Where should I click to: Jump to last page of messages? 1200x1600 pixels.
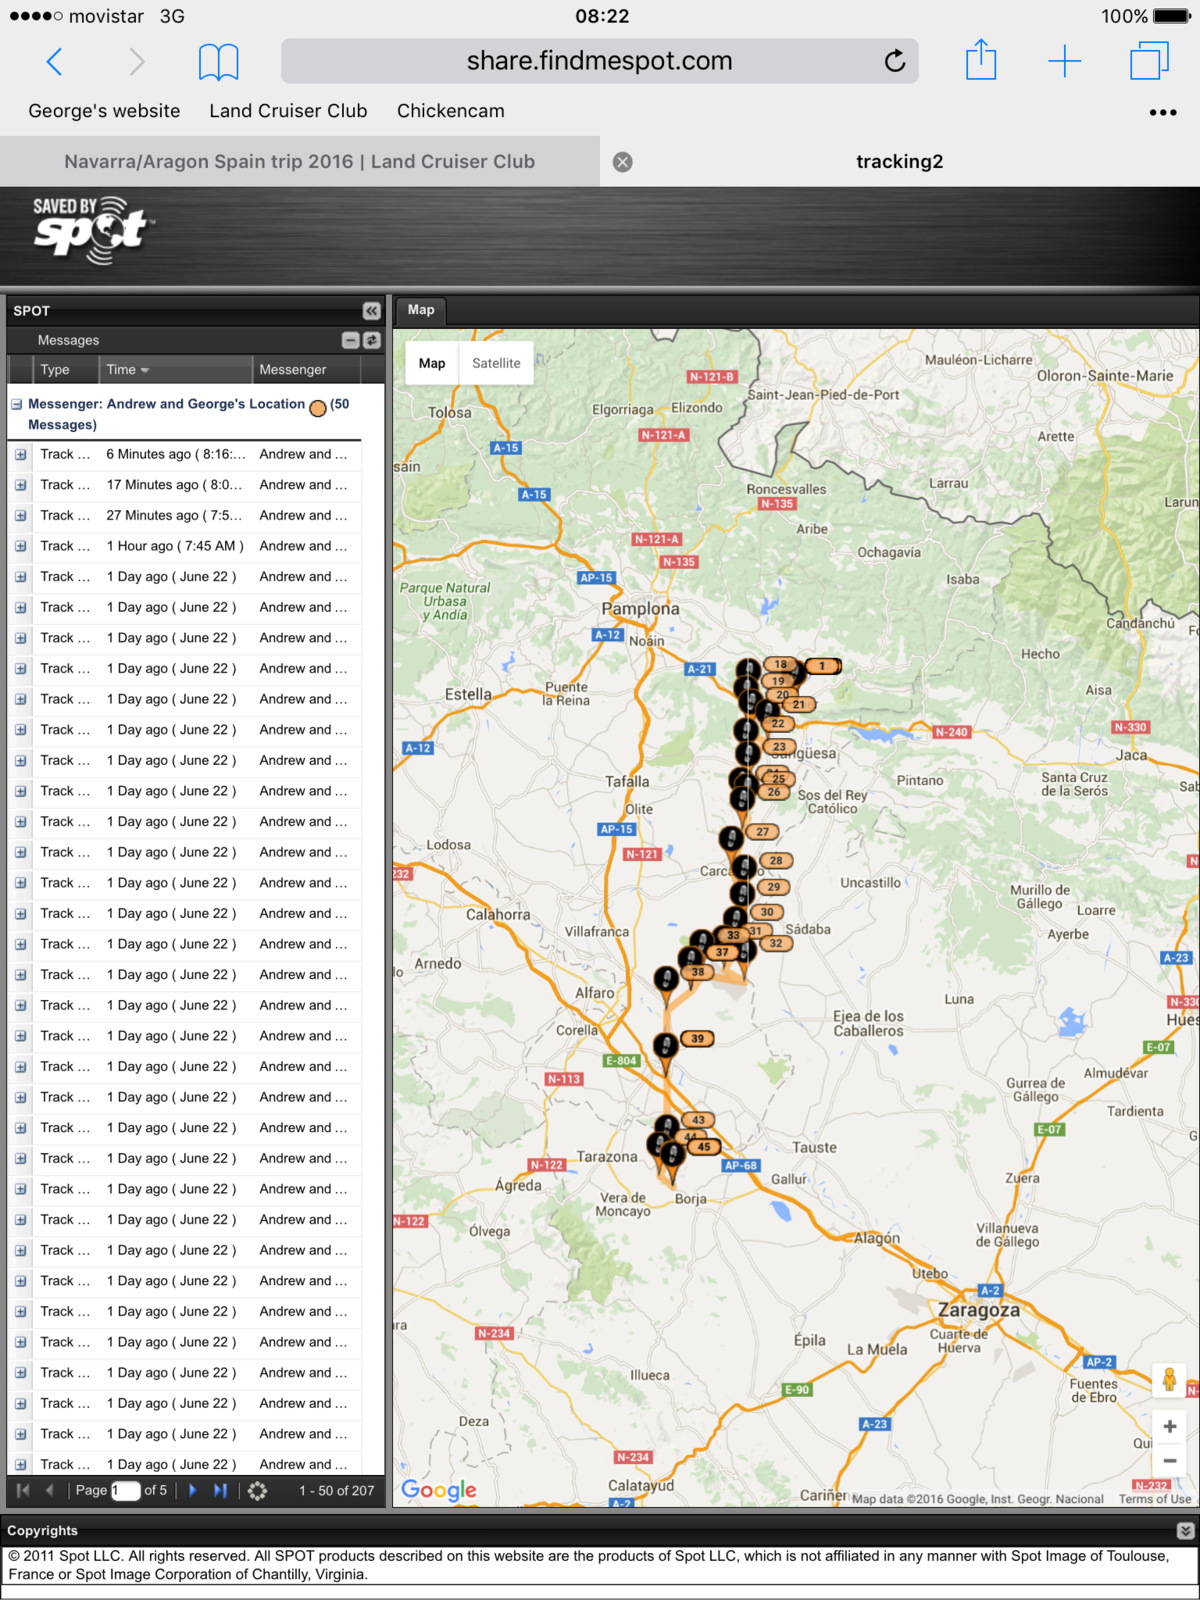(221, 1490)
